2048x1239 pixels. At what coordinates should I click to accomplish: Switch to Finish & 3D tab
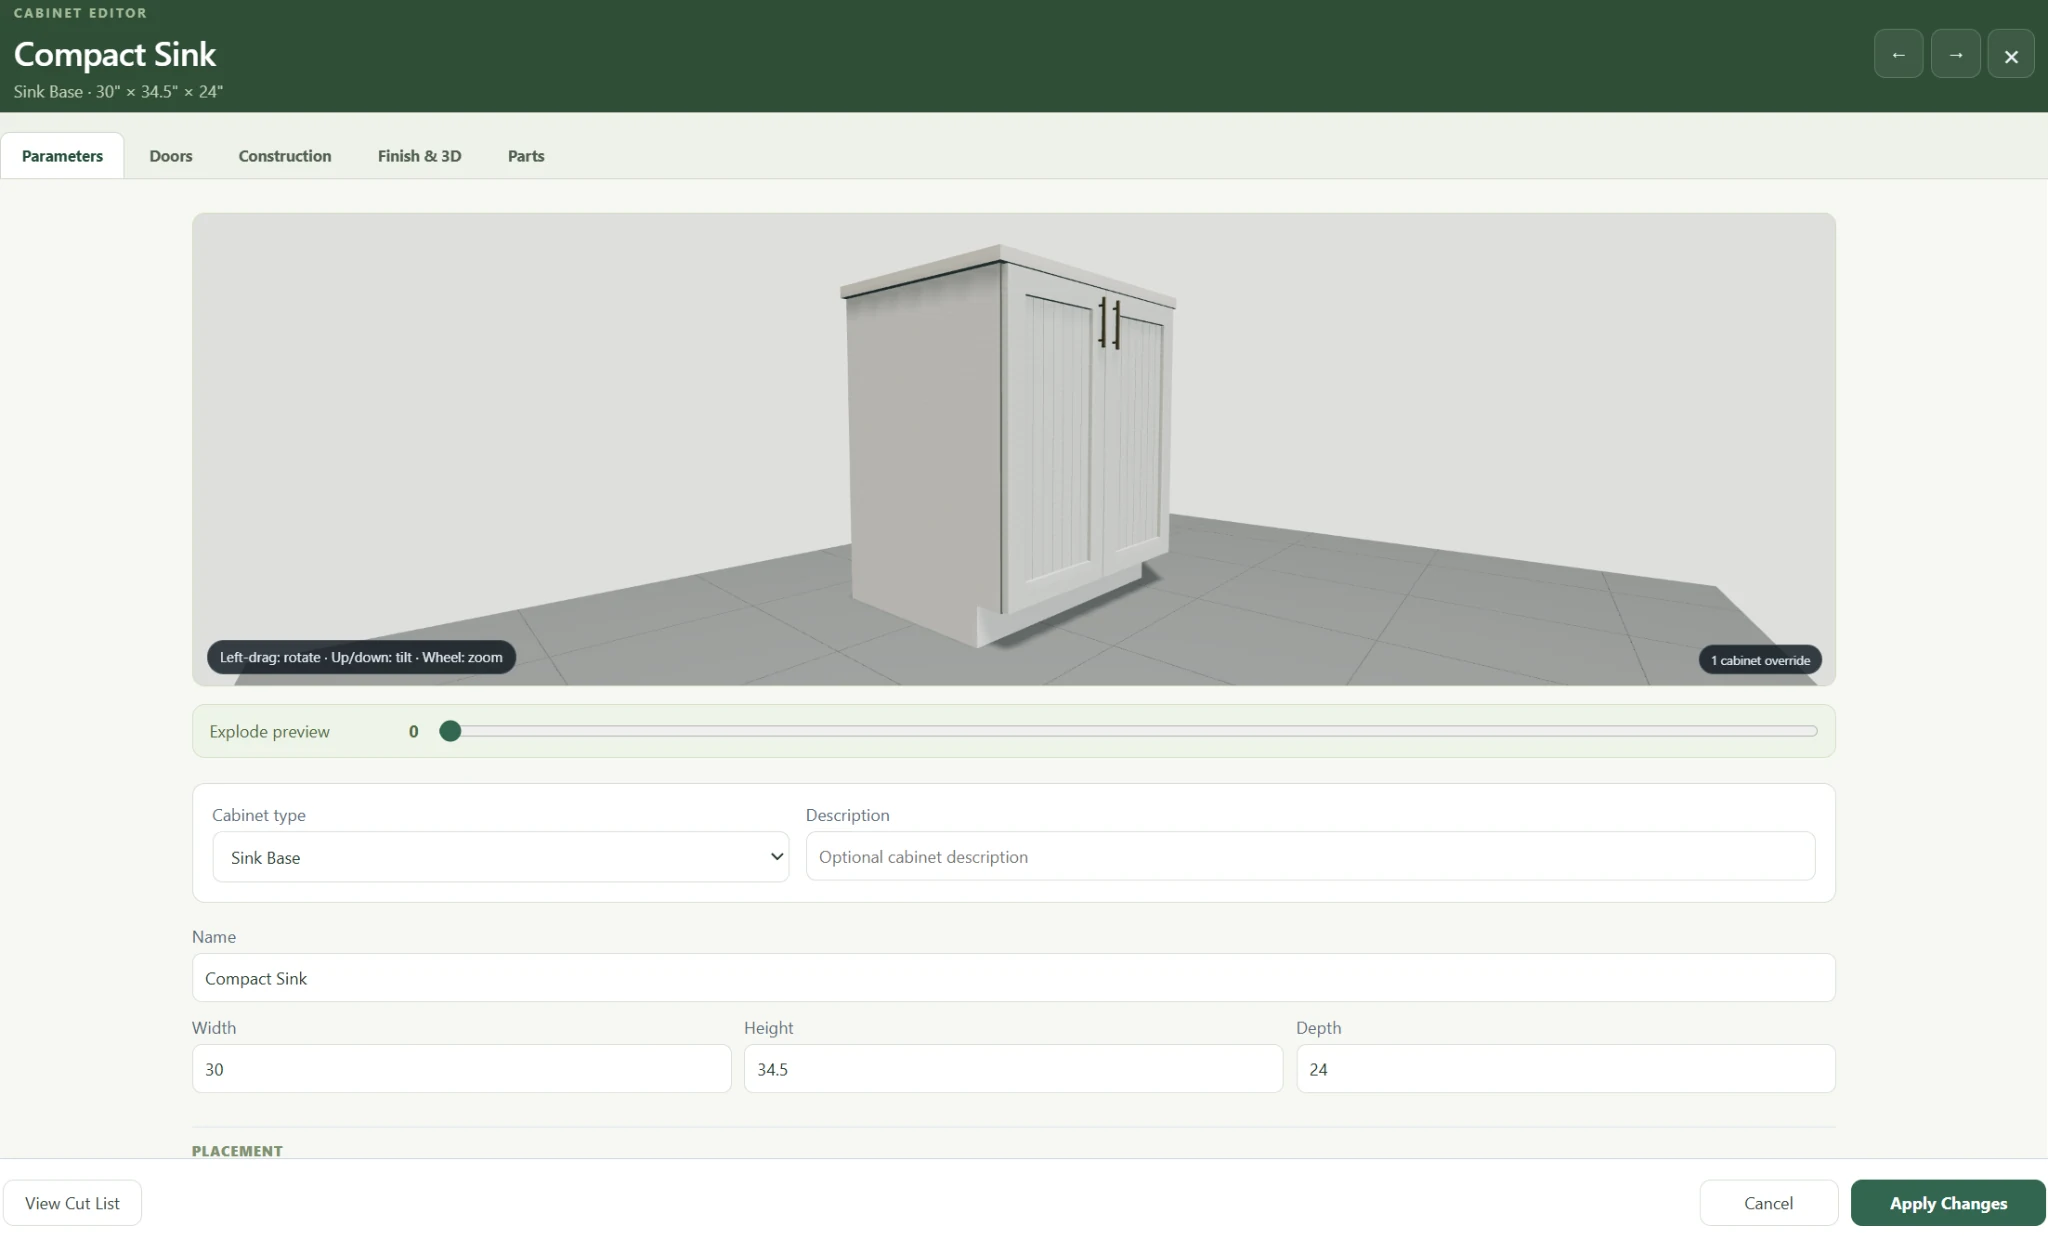point(419,156)
